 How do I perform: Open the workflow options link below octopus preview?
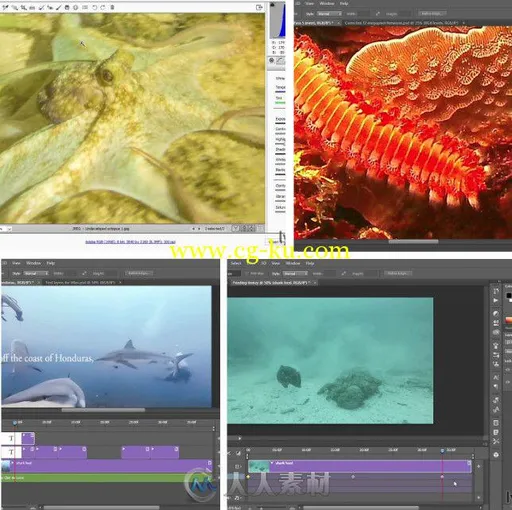click(x=130, y=242)
